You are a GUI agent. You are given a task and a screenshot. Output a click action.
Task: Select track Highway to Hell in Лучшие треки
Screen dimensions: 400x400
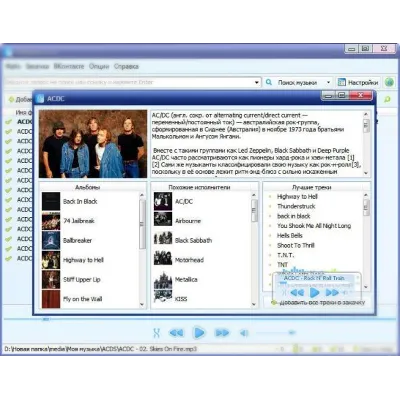point(297,197)
